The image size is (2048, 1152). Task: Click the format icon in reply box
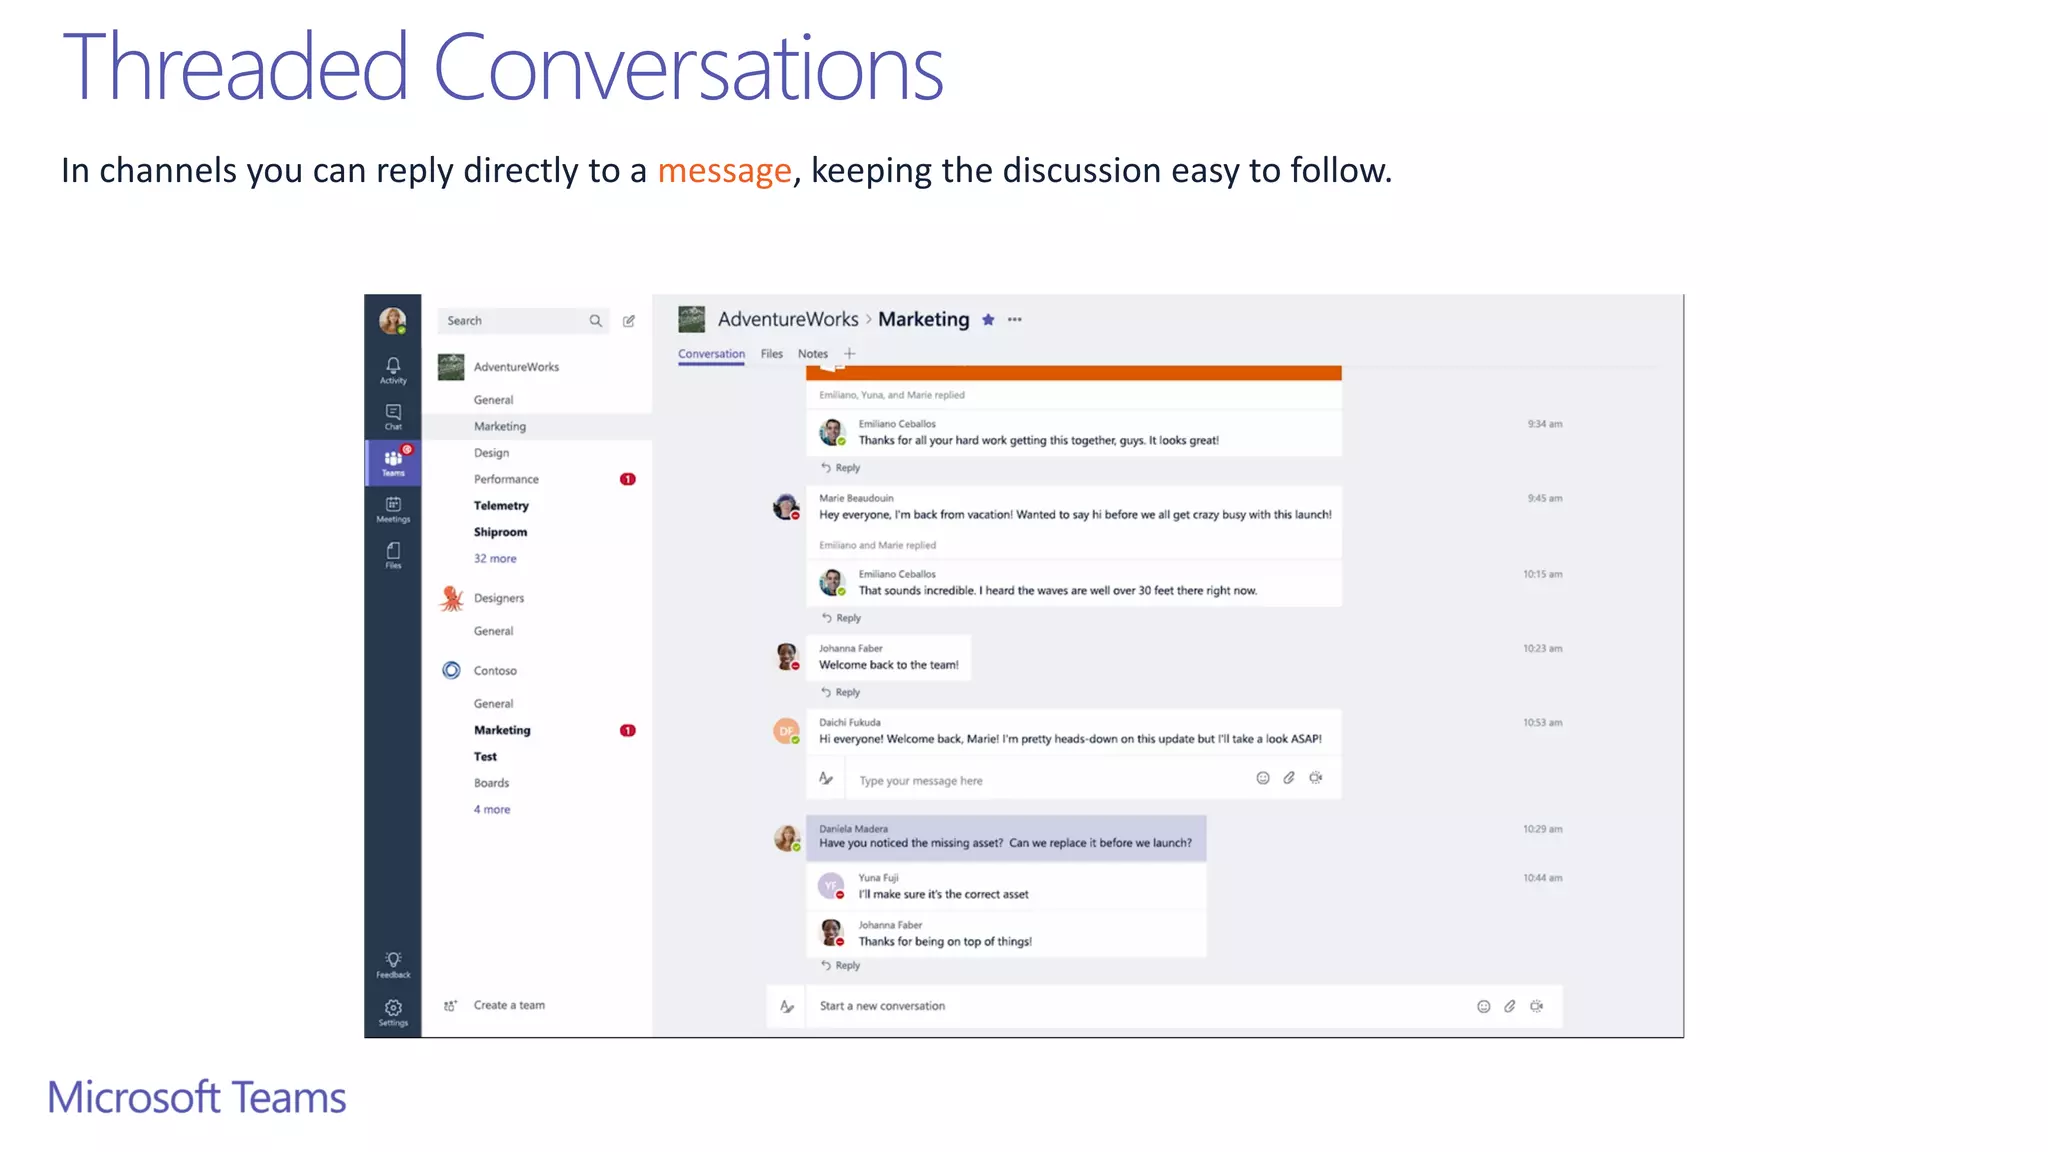pyautogui.click(x=826, y=778)
